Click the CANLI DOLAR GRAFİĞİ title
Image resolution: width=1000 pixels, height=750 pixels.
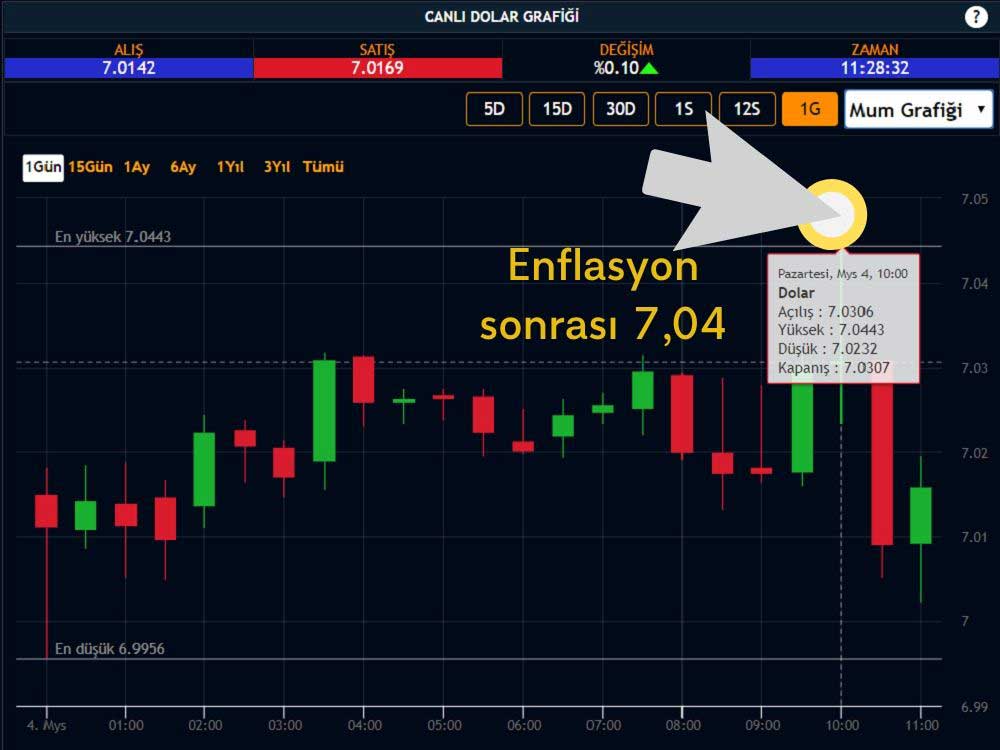click(x=502, y=17)
